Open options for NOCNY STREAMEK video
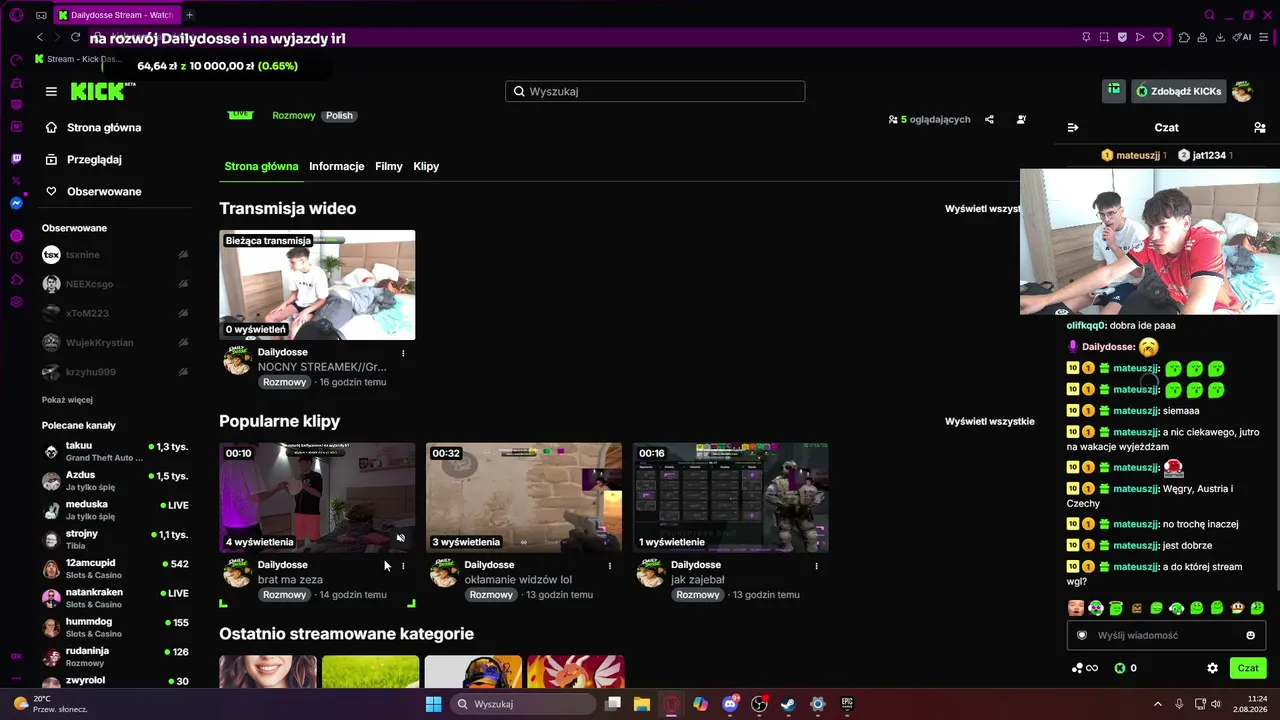The height and width of the screenshot is (720, 1280). (403, 353)
